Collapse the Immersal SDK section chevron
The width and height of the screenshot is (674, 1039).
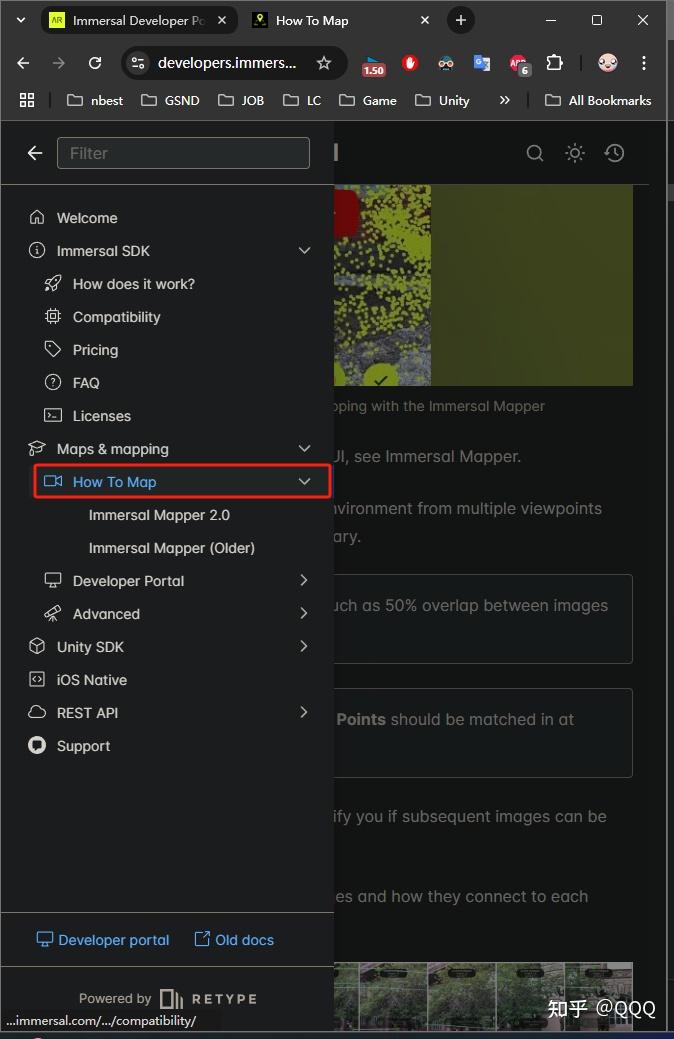click(x=304, y=251)
